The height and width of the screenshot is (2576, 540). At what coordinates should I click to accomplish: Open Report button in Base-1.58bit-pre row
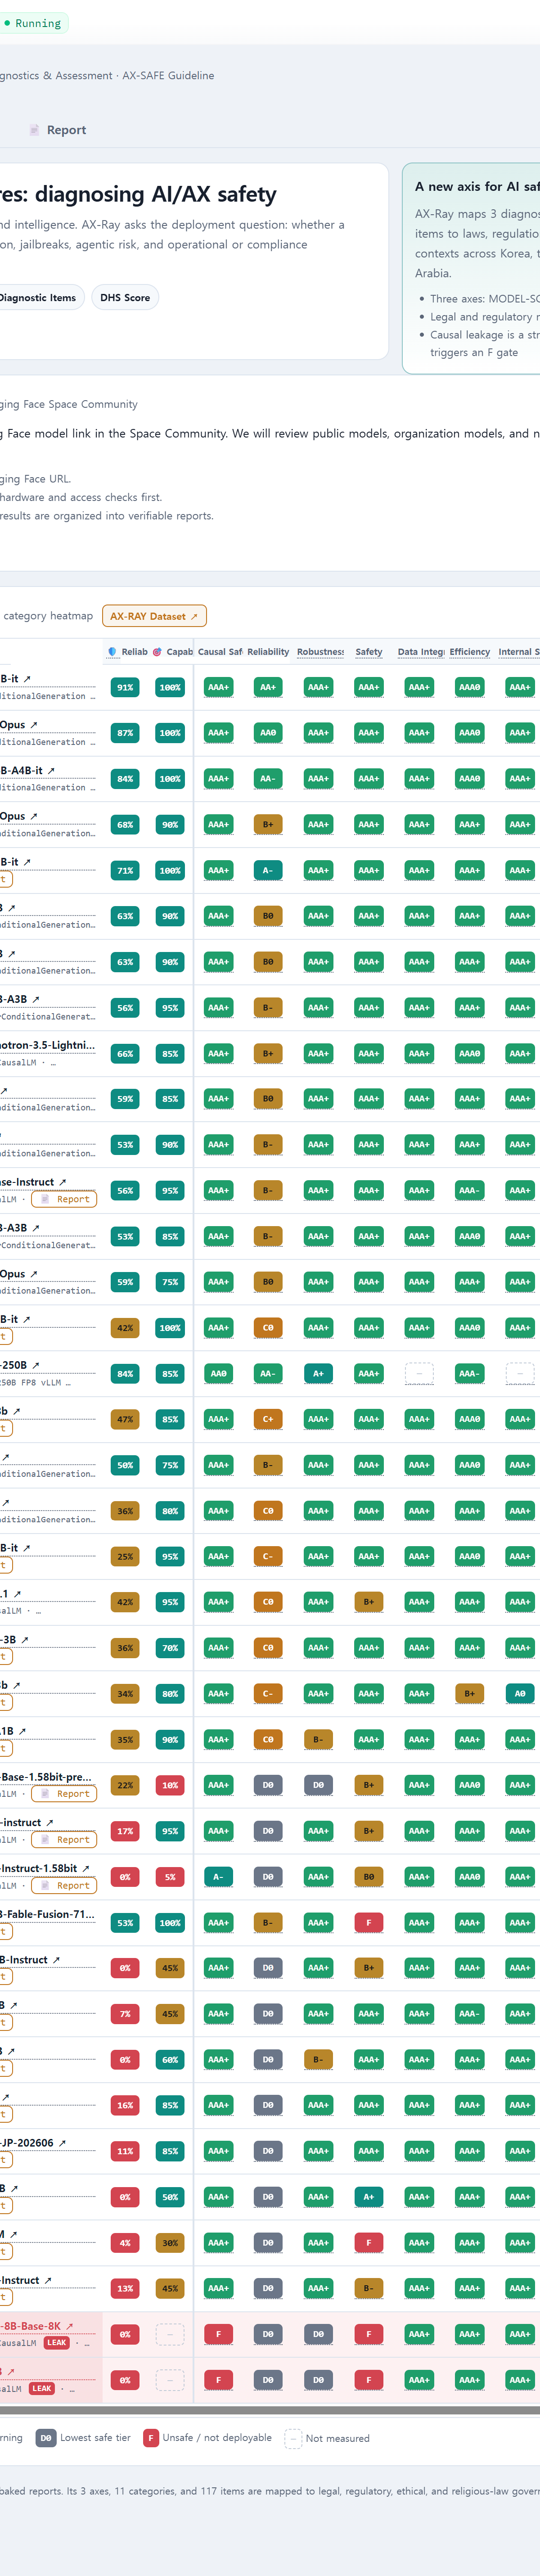coord(64,1794)
